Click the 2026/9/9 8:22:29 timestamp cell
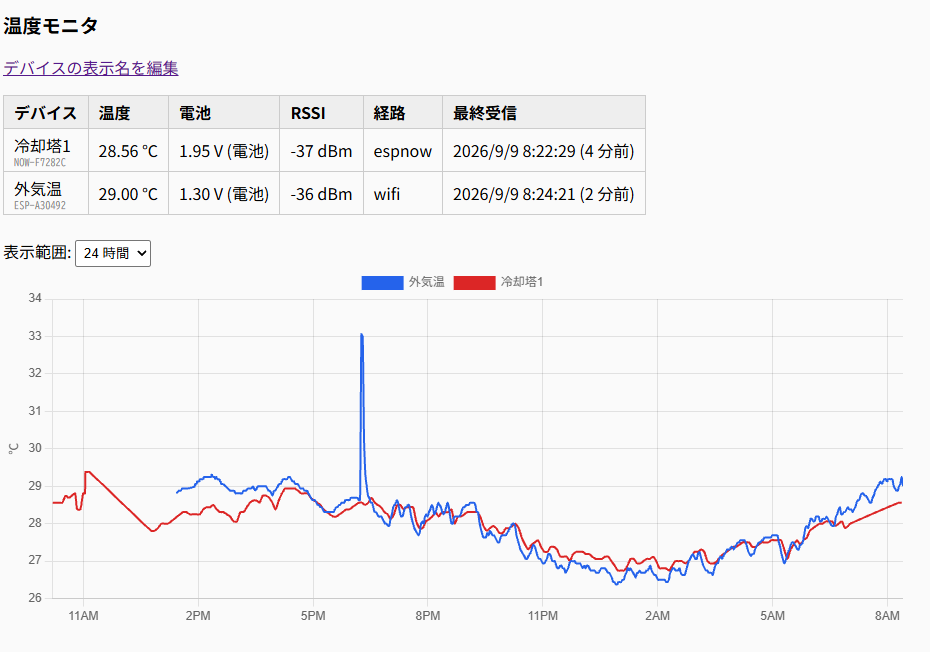The height and width of the screenshot is (652, 930). coord(544,151)
